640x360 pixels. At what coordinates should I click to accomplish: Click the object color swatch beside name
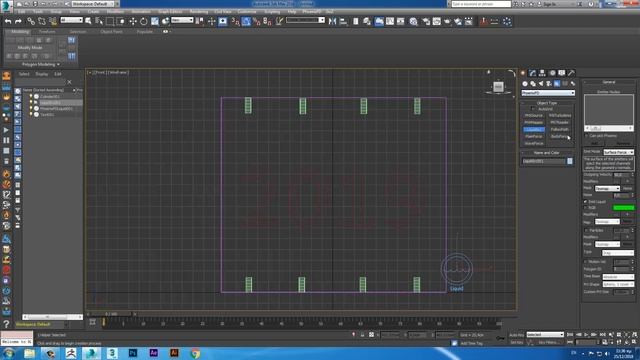point(570,161)
